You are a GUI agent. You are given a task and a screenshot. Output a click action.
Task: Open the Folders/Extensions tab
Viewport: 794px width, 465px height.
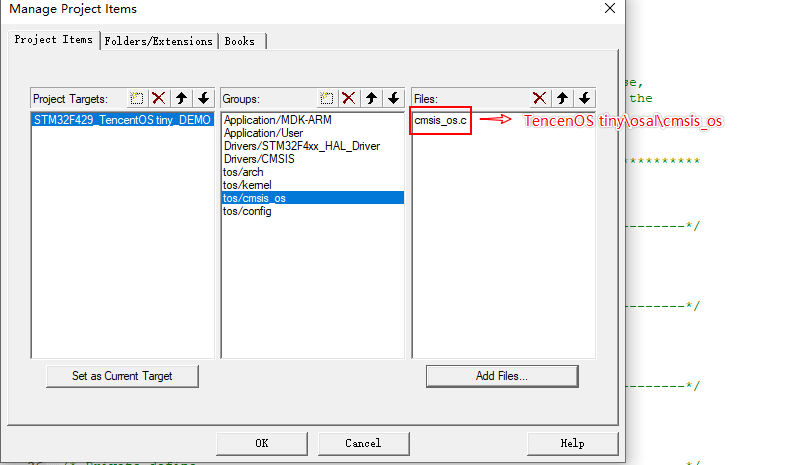158,41
